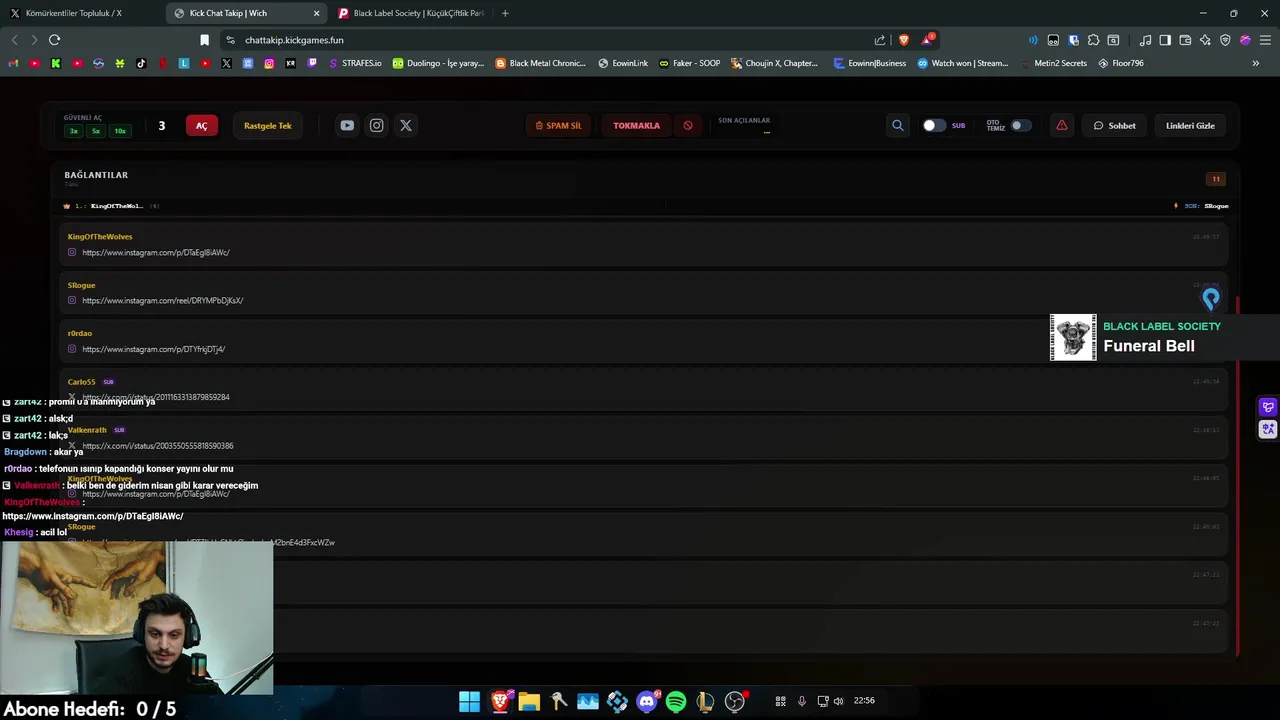Expand bookmarks overflow chevron

pyautogui.click(x=1255, y=63)
